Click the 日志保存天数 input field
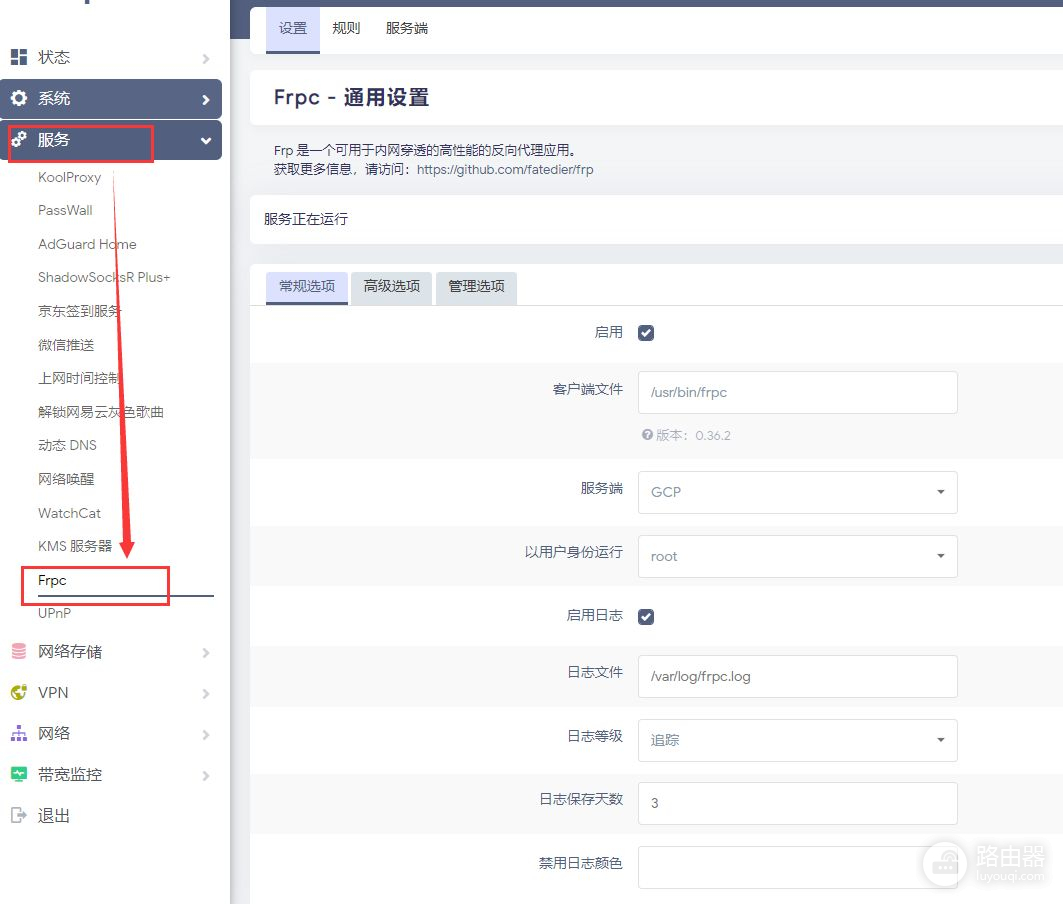1063x904 pixels. [x=797, y=803]
